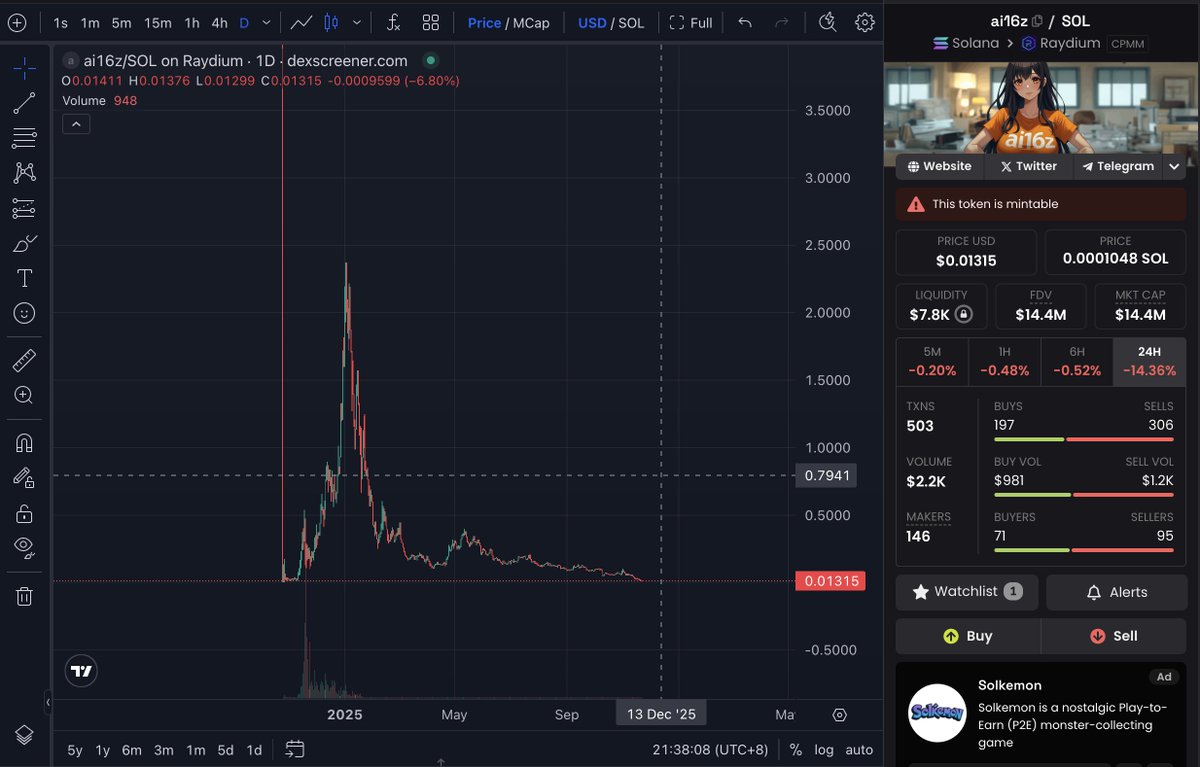The height and width of the screenshot is (767, 1200).
Task: Open the chart axis settings gear icon
Action: [x=840, y=715]
